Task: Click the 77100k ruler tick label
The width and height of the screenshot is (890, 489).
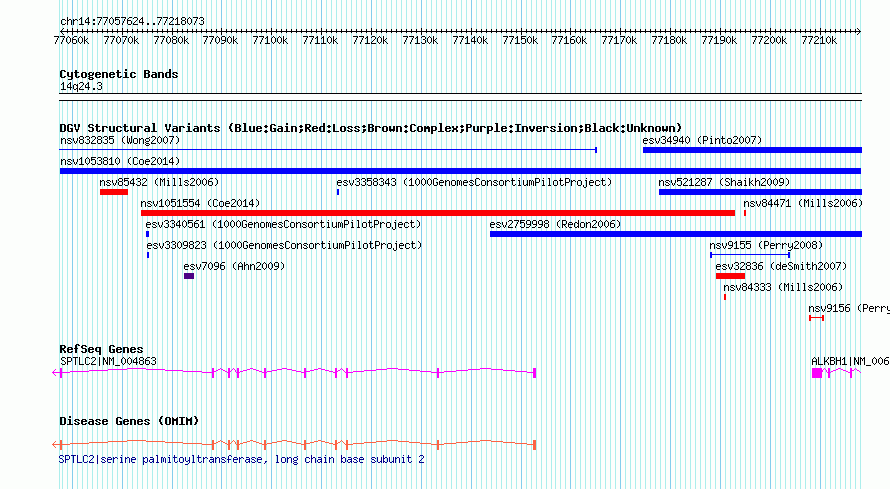Action: 270,40
